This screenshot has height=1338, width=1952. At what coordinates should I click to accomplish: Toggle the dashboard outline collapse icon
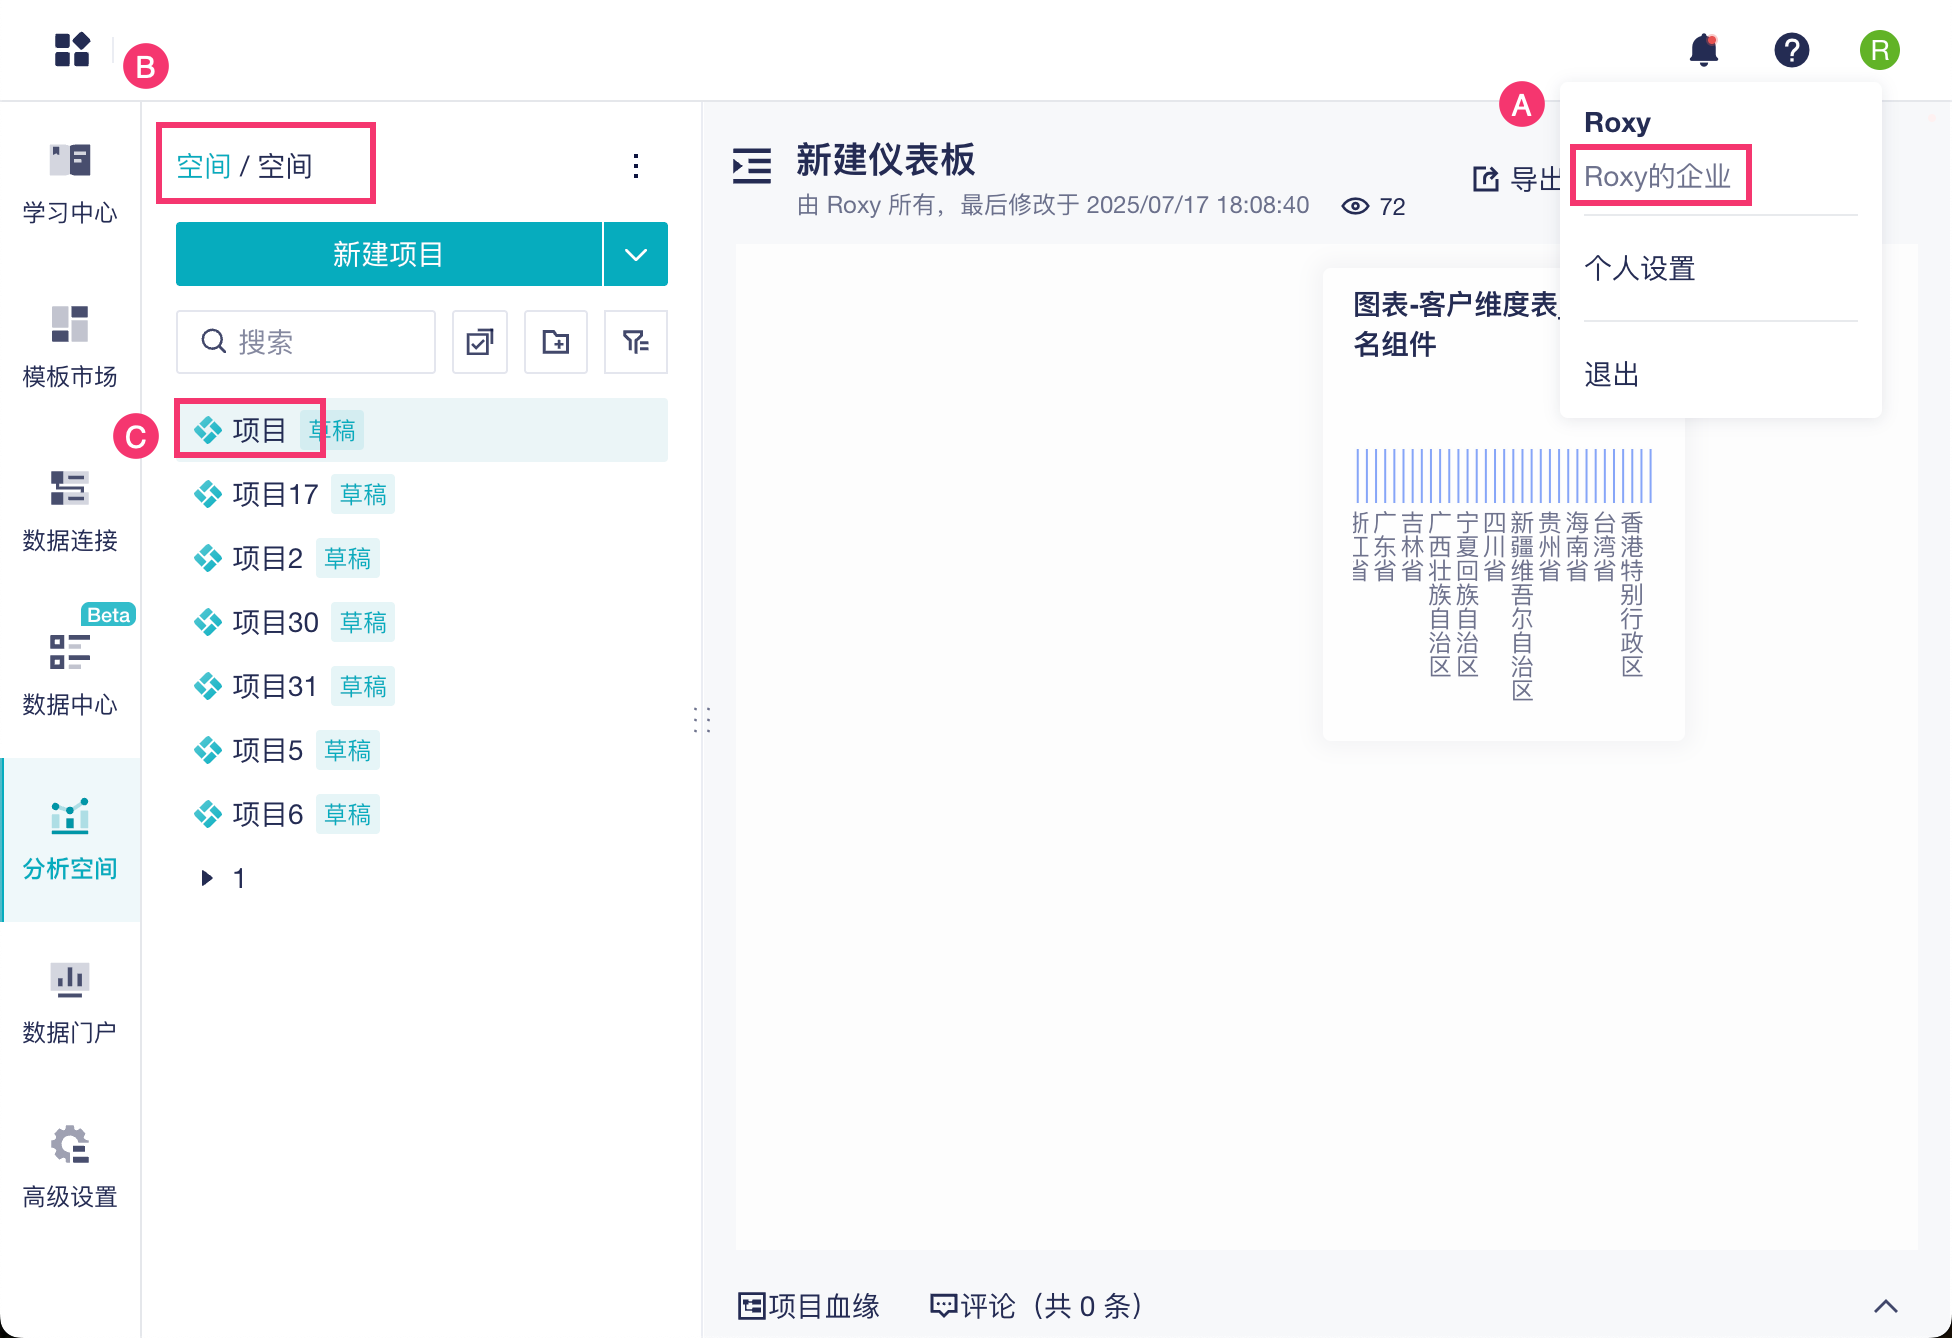752,165
